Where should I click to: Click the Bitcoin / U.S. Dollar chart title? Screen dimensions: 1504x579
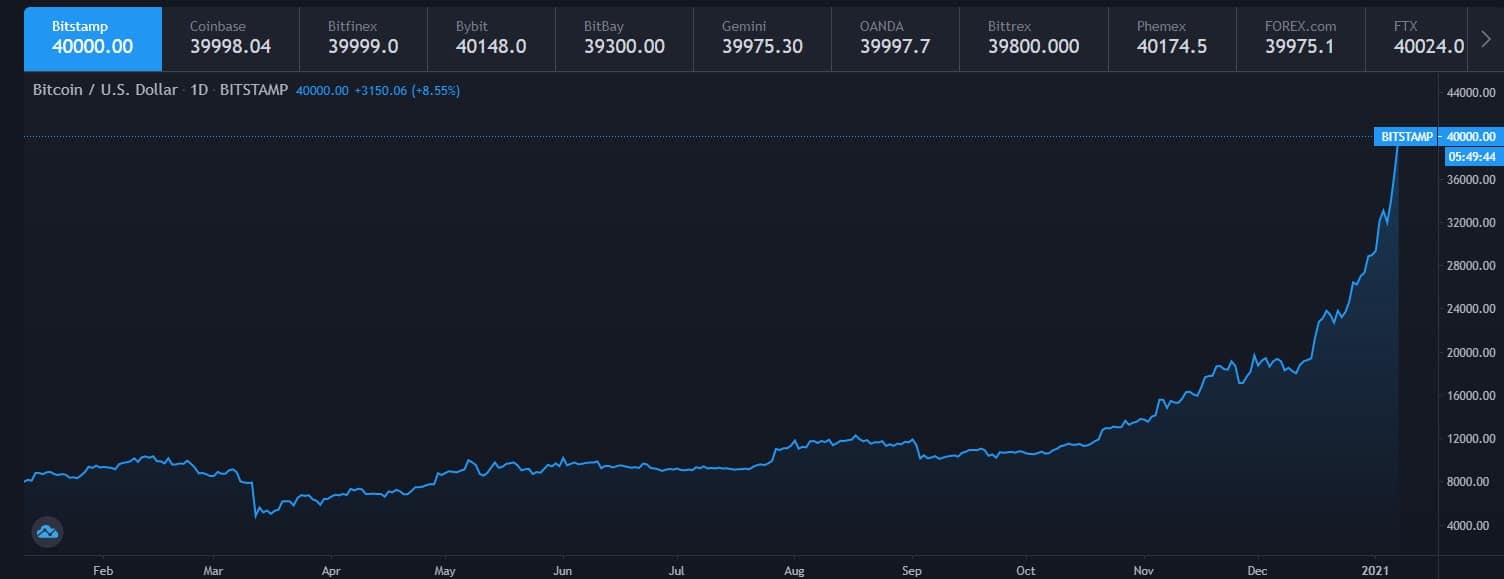(x=105, y=90)
